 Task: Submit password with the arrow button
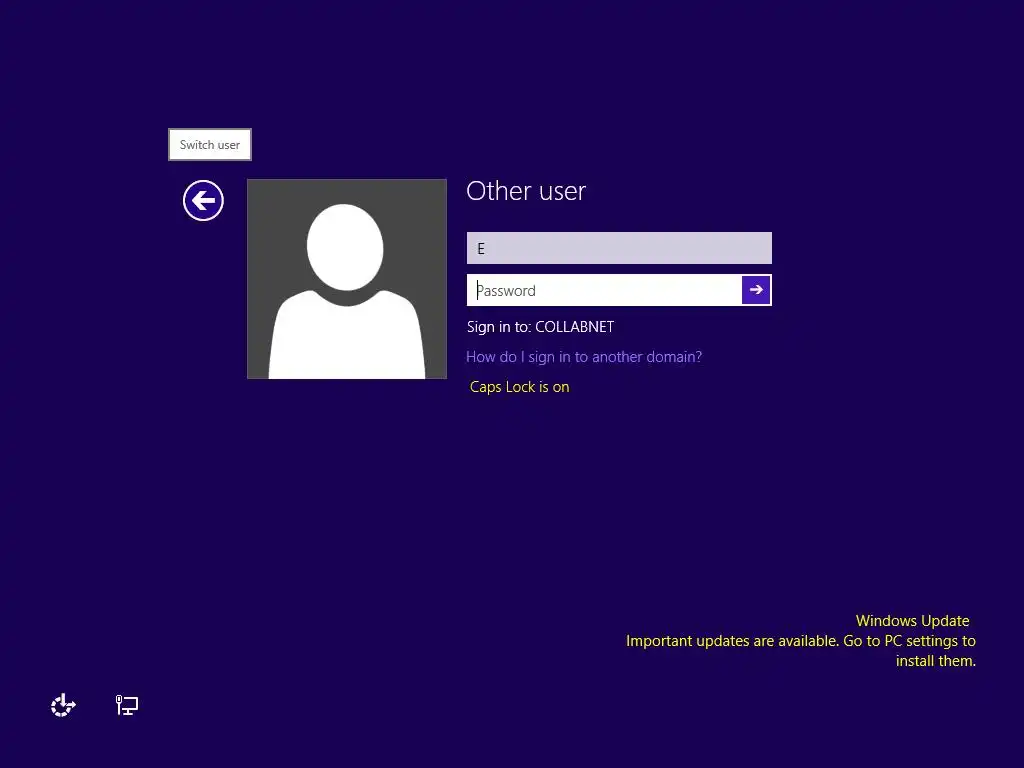click(756, 290)
